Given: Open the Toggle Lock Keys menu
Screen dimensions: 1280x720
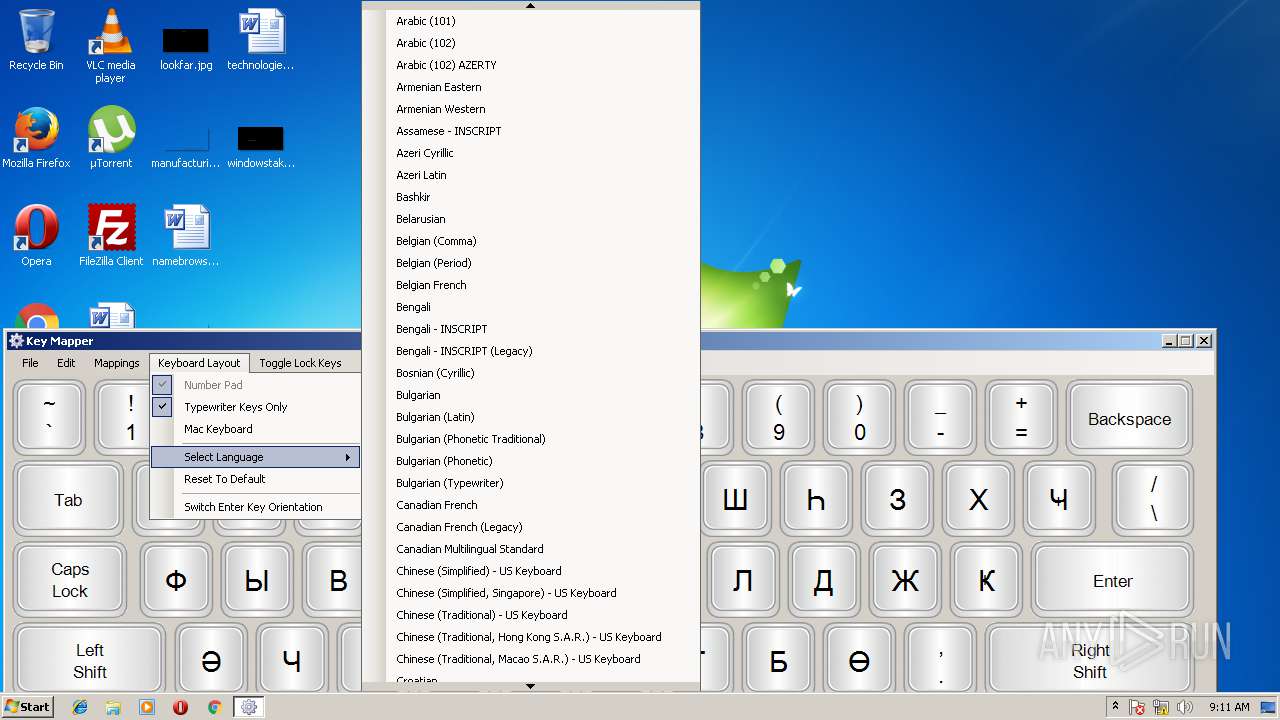Looking at the screenshot, I should [300, 363].
